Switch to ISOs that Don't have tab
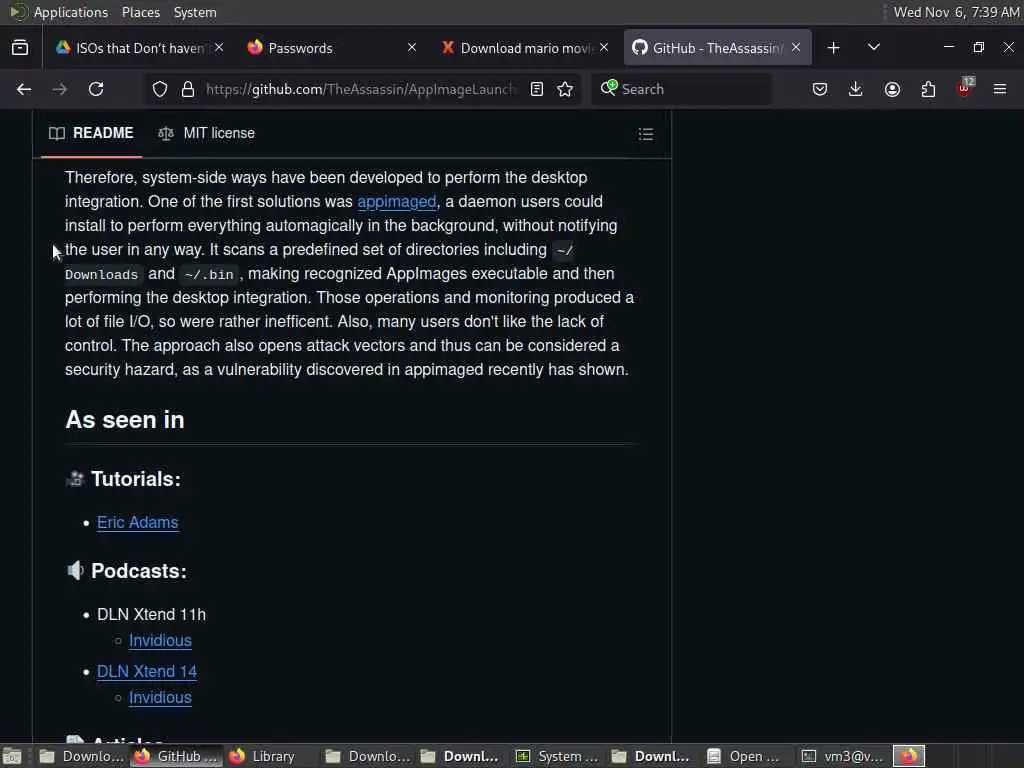1024x768 pixels. point(138,48)
